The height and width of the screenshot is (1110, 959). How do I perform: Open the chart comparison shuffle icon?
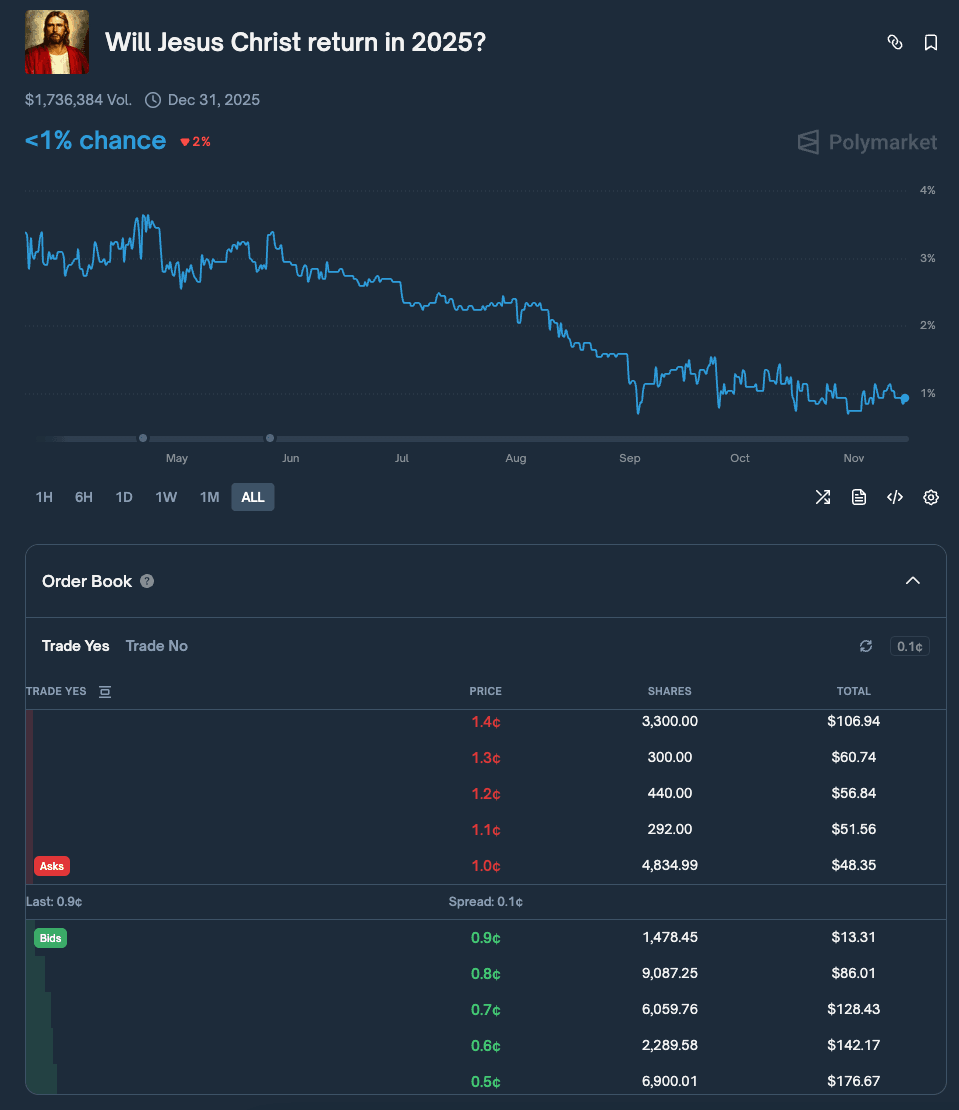click(822, 497)
